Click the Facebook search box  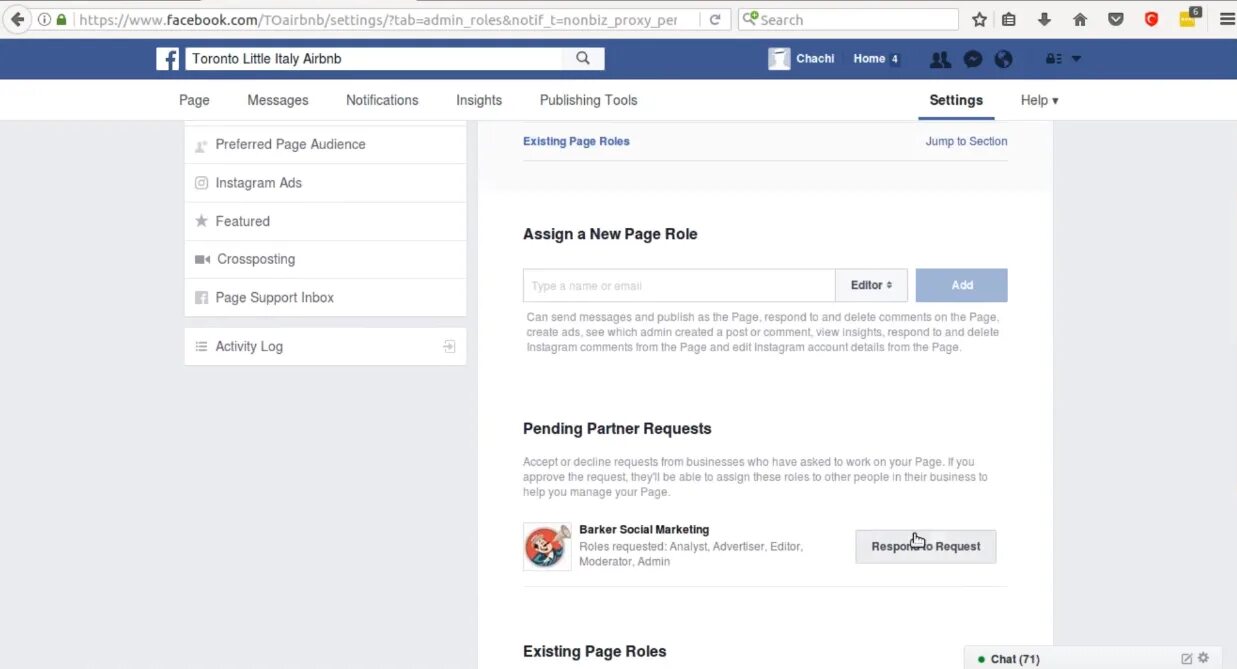374,59
